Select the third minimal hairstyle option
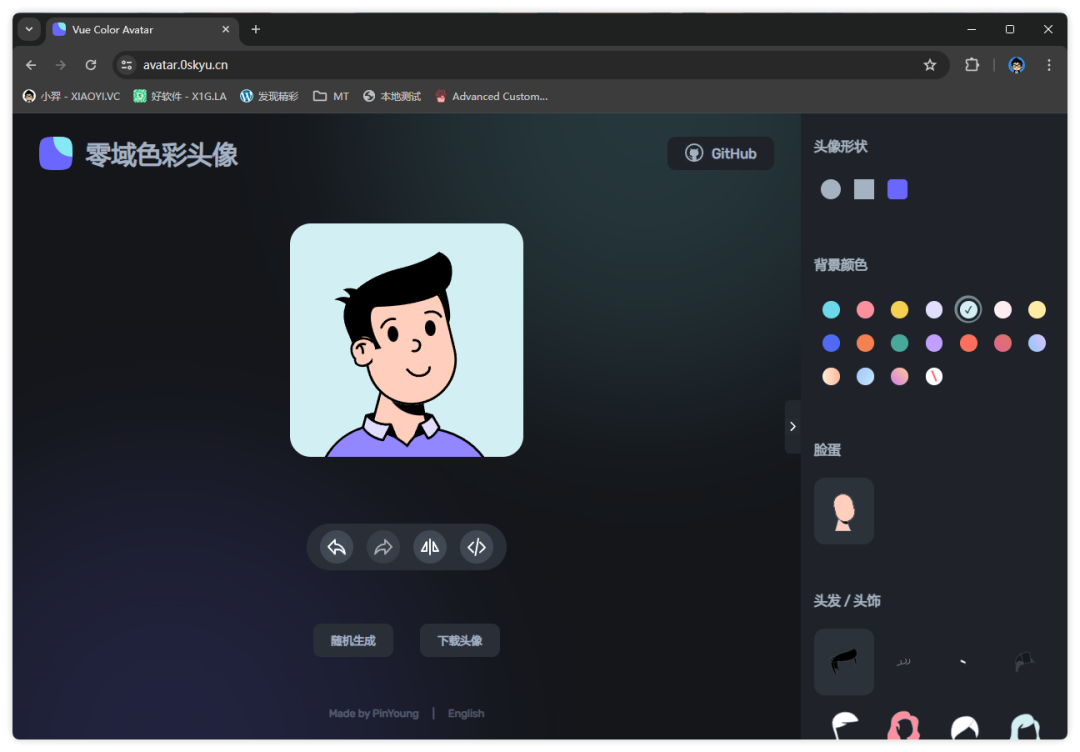The height and width of the screenshot is (752, 1080). [x=964, y=662]
